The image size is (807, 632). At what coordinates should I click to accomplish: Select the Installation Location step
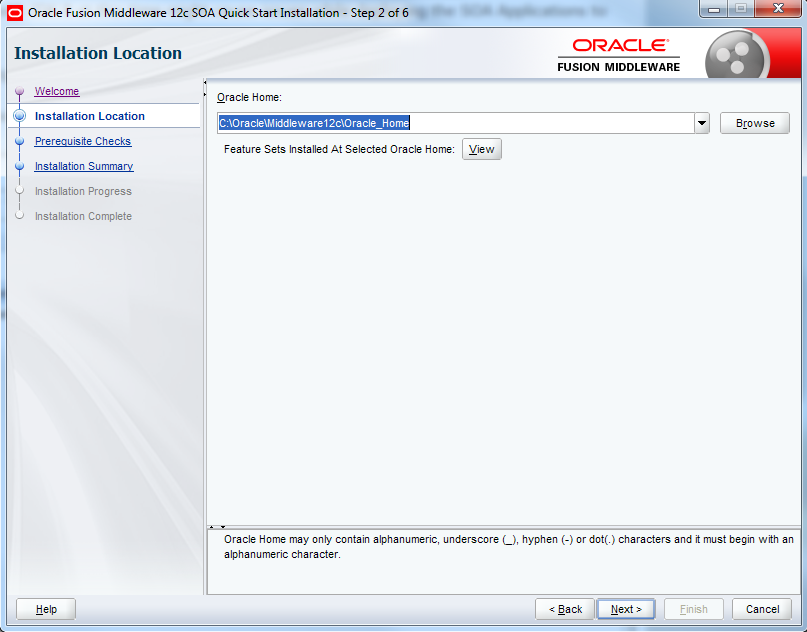pos(90,116)
